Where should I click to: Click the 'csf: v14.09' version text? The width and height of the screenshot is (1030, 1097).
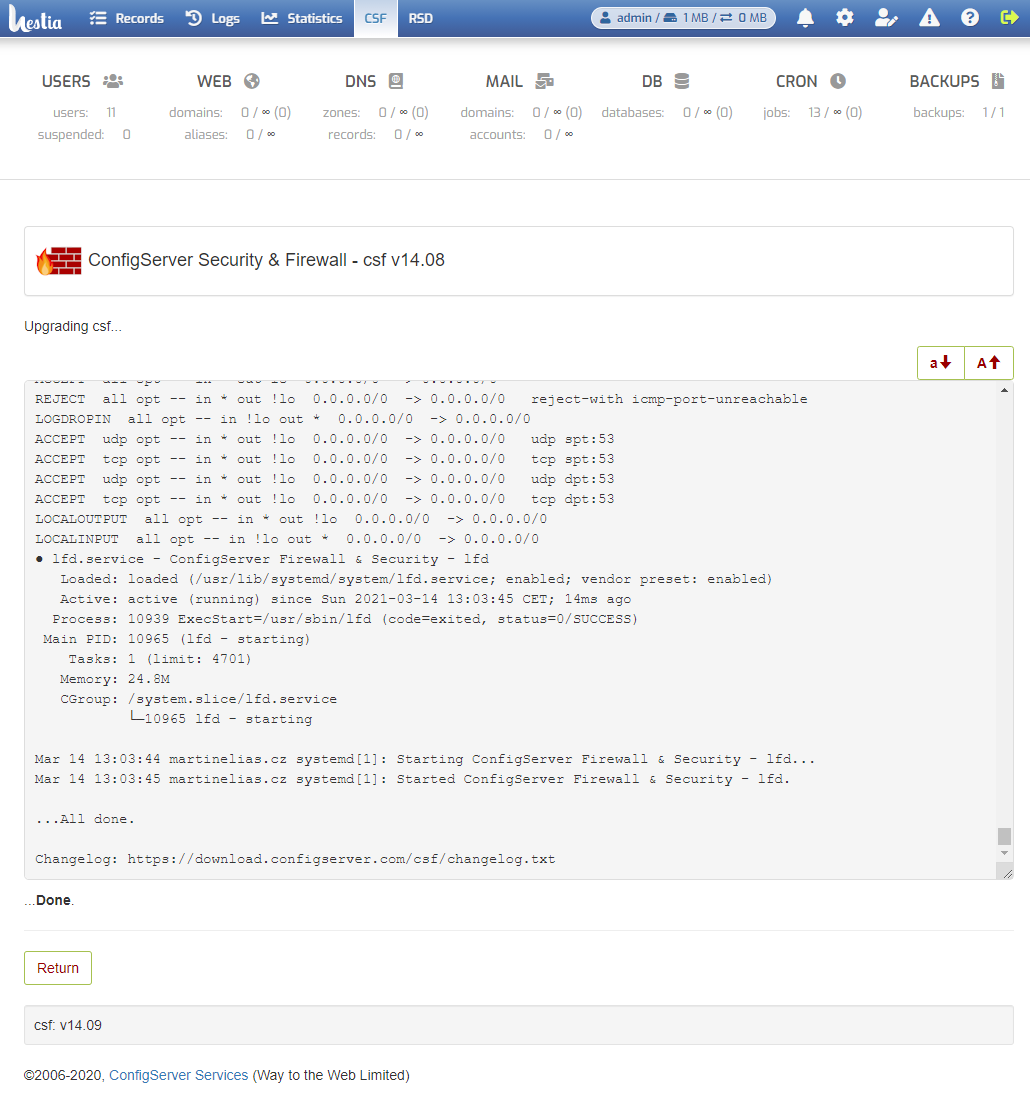coord(68,1025)
